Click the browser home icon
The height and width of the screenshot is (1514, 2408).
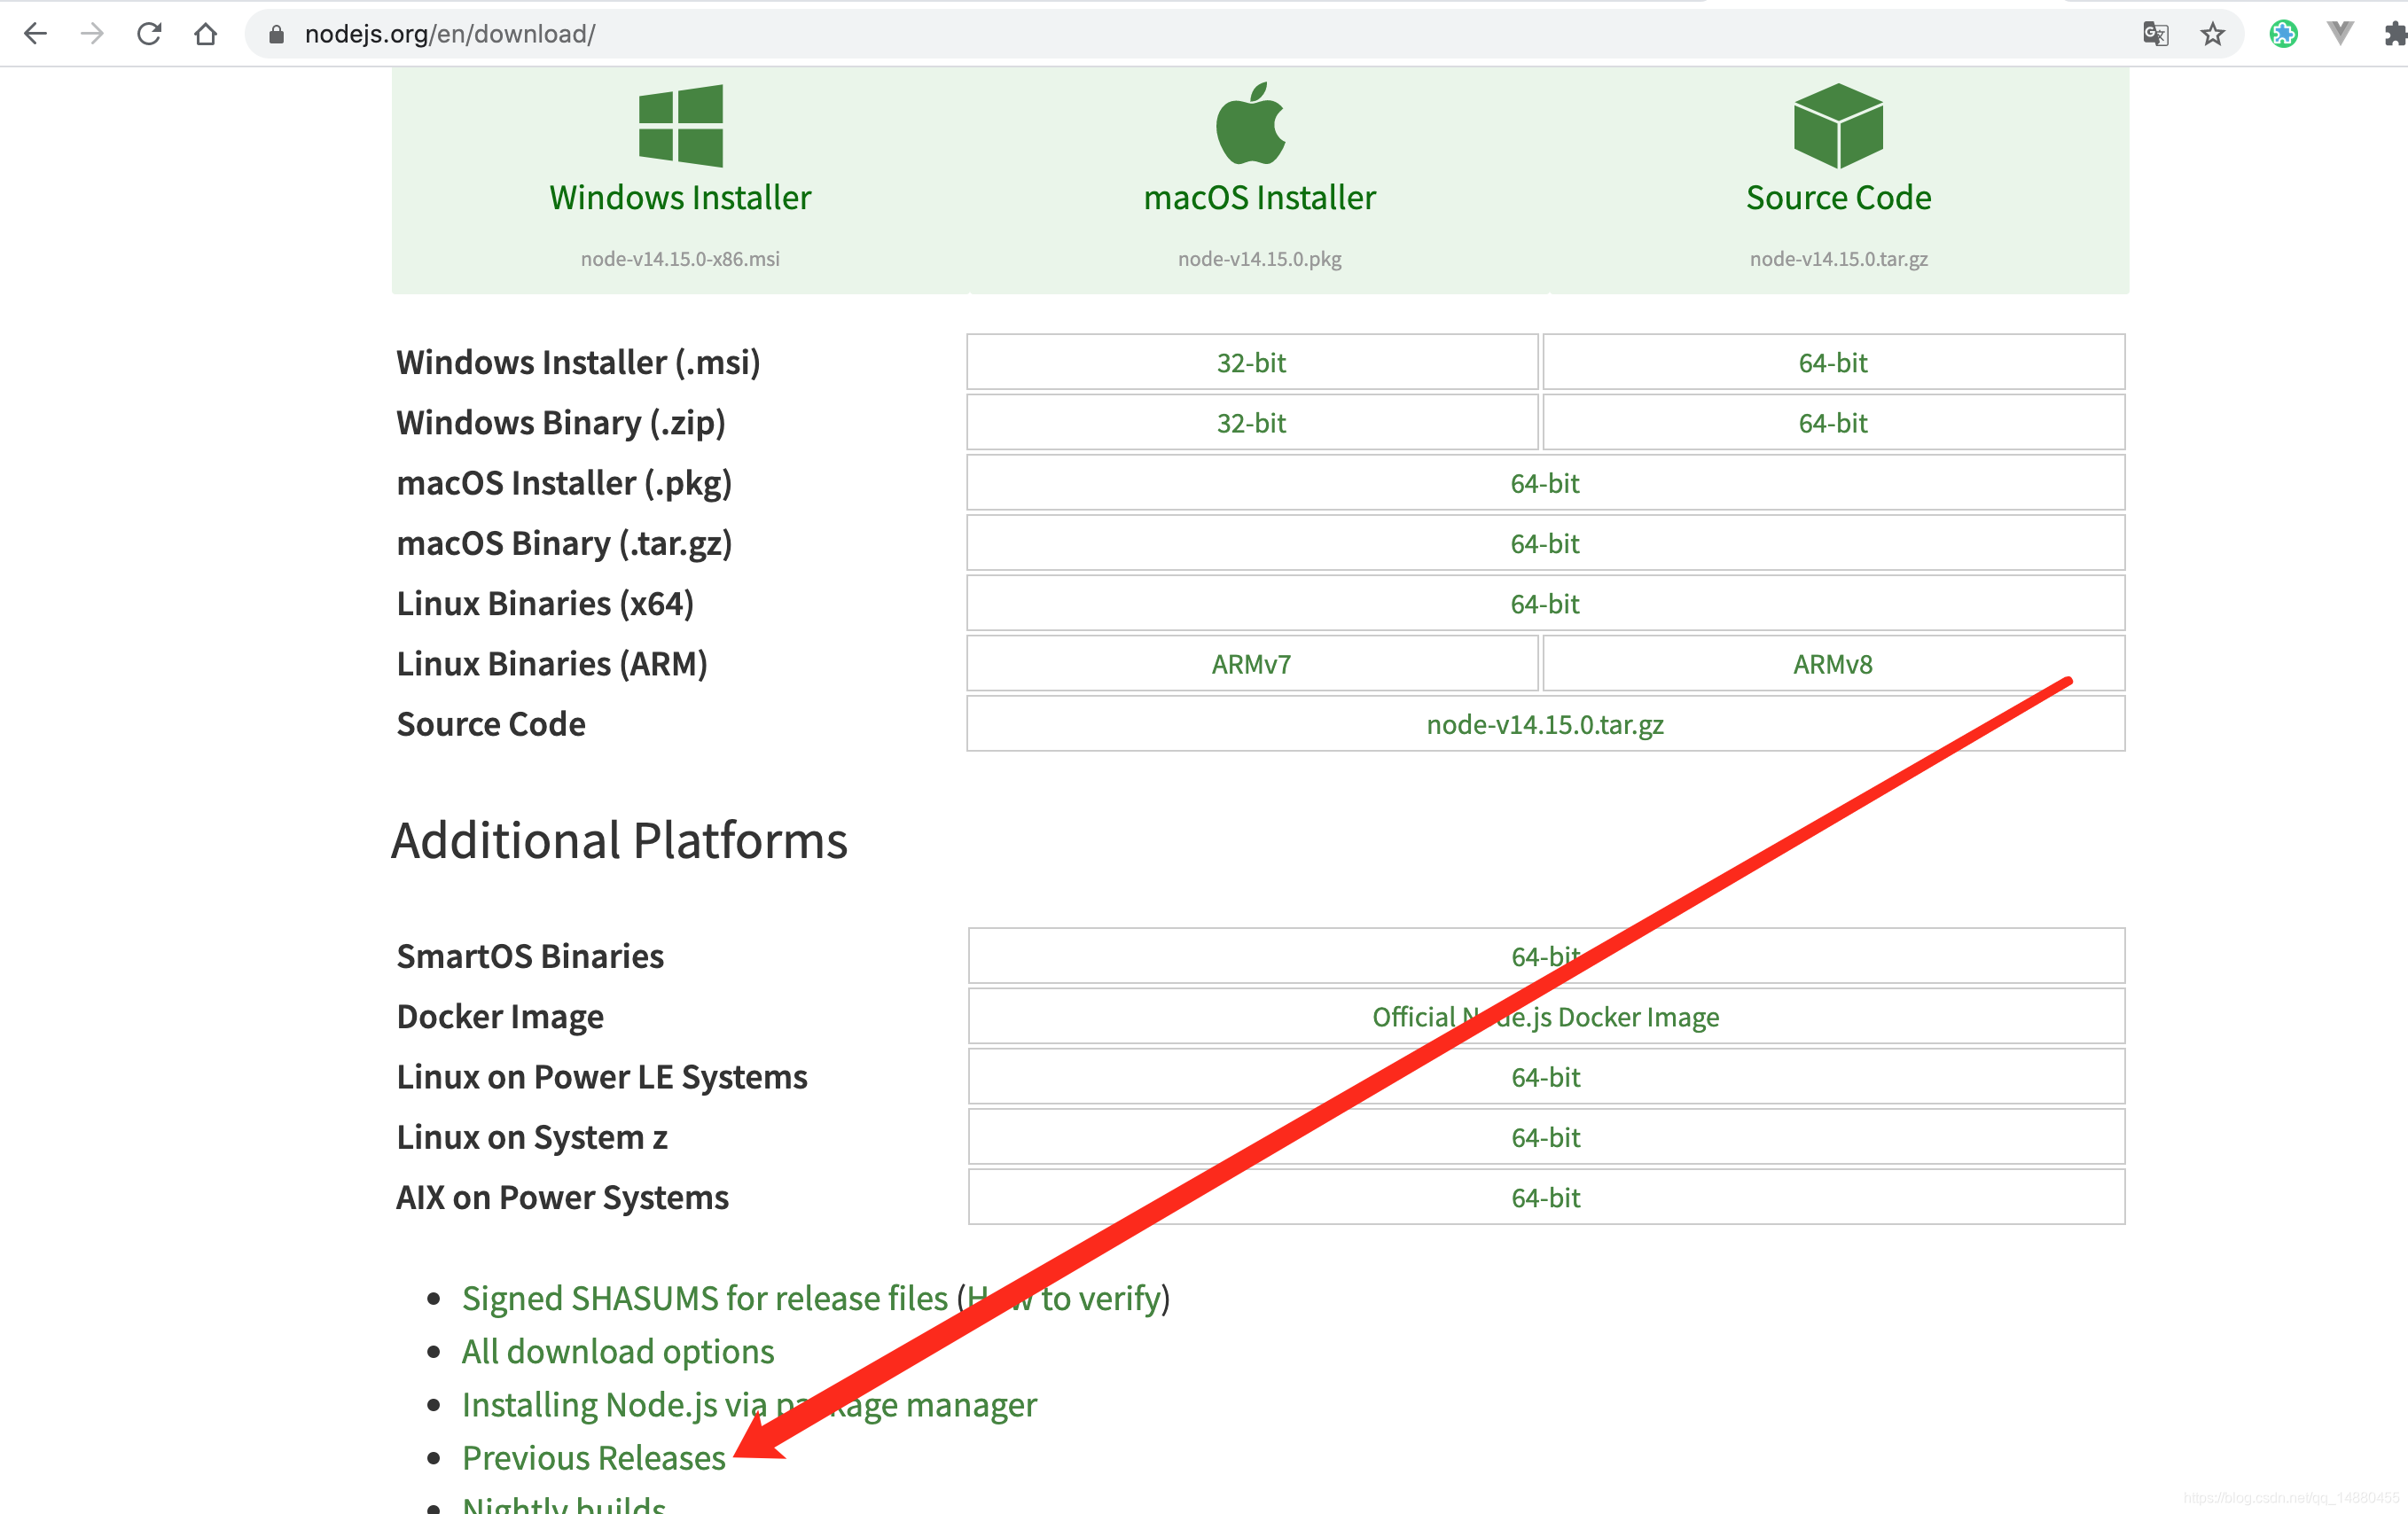point(206,31)
